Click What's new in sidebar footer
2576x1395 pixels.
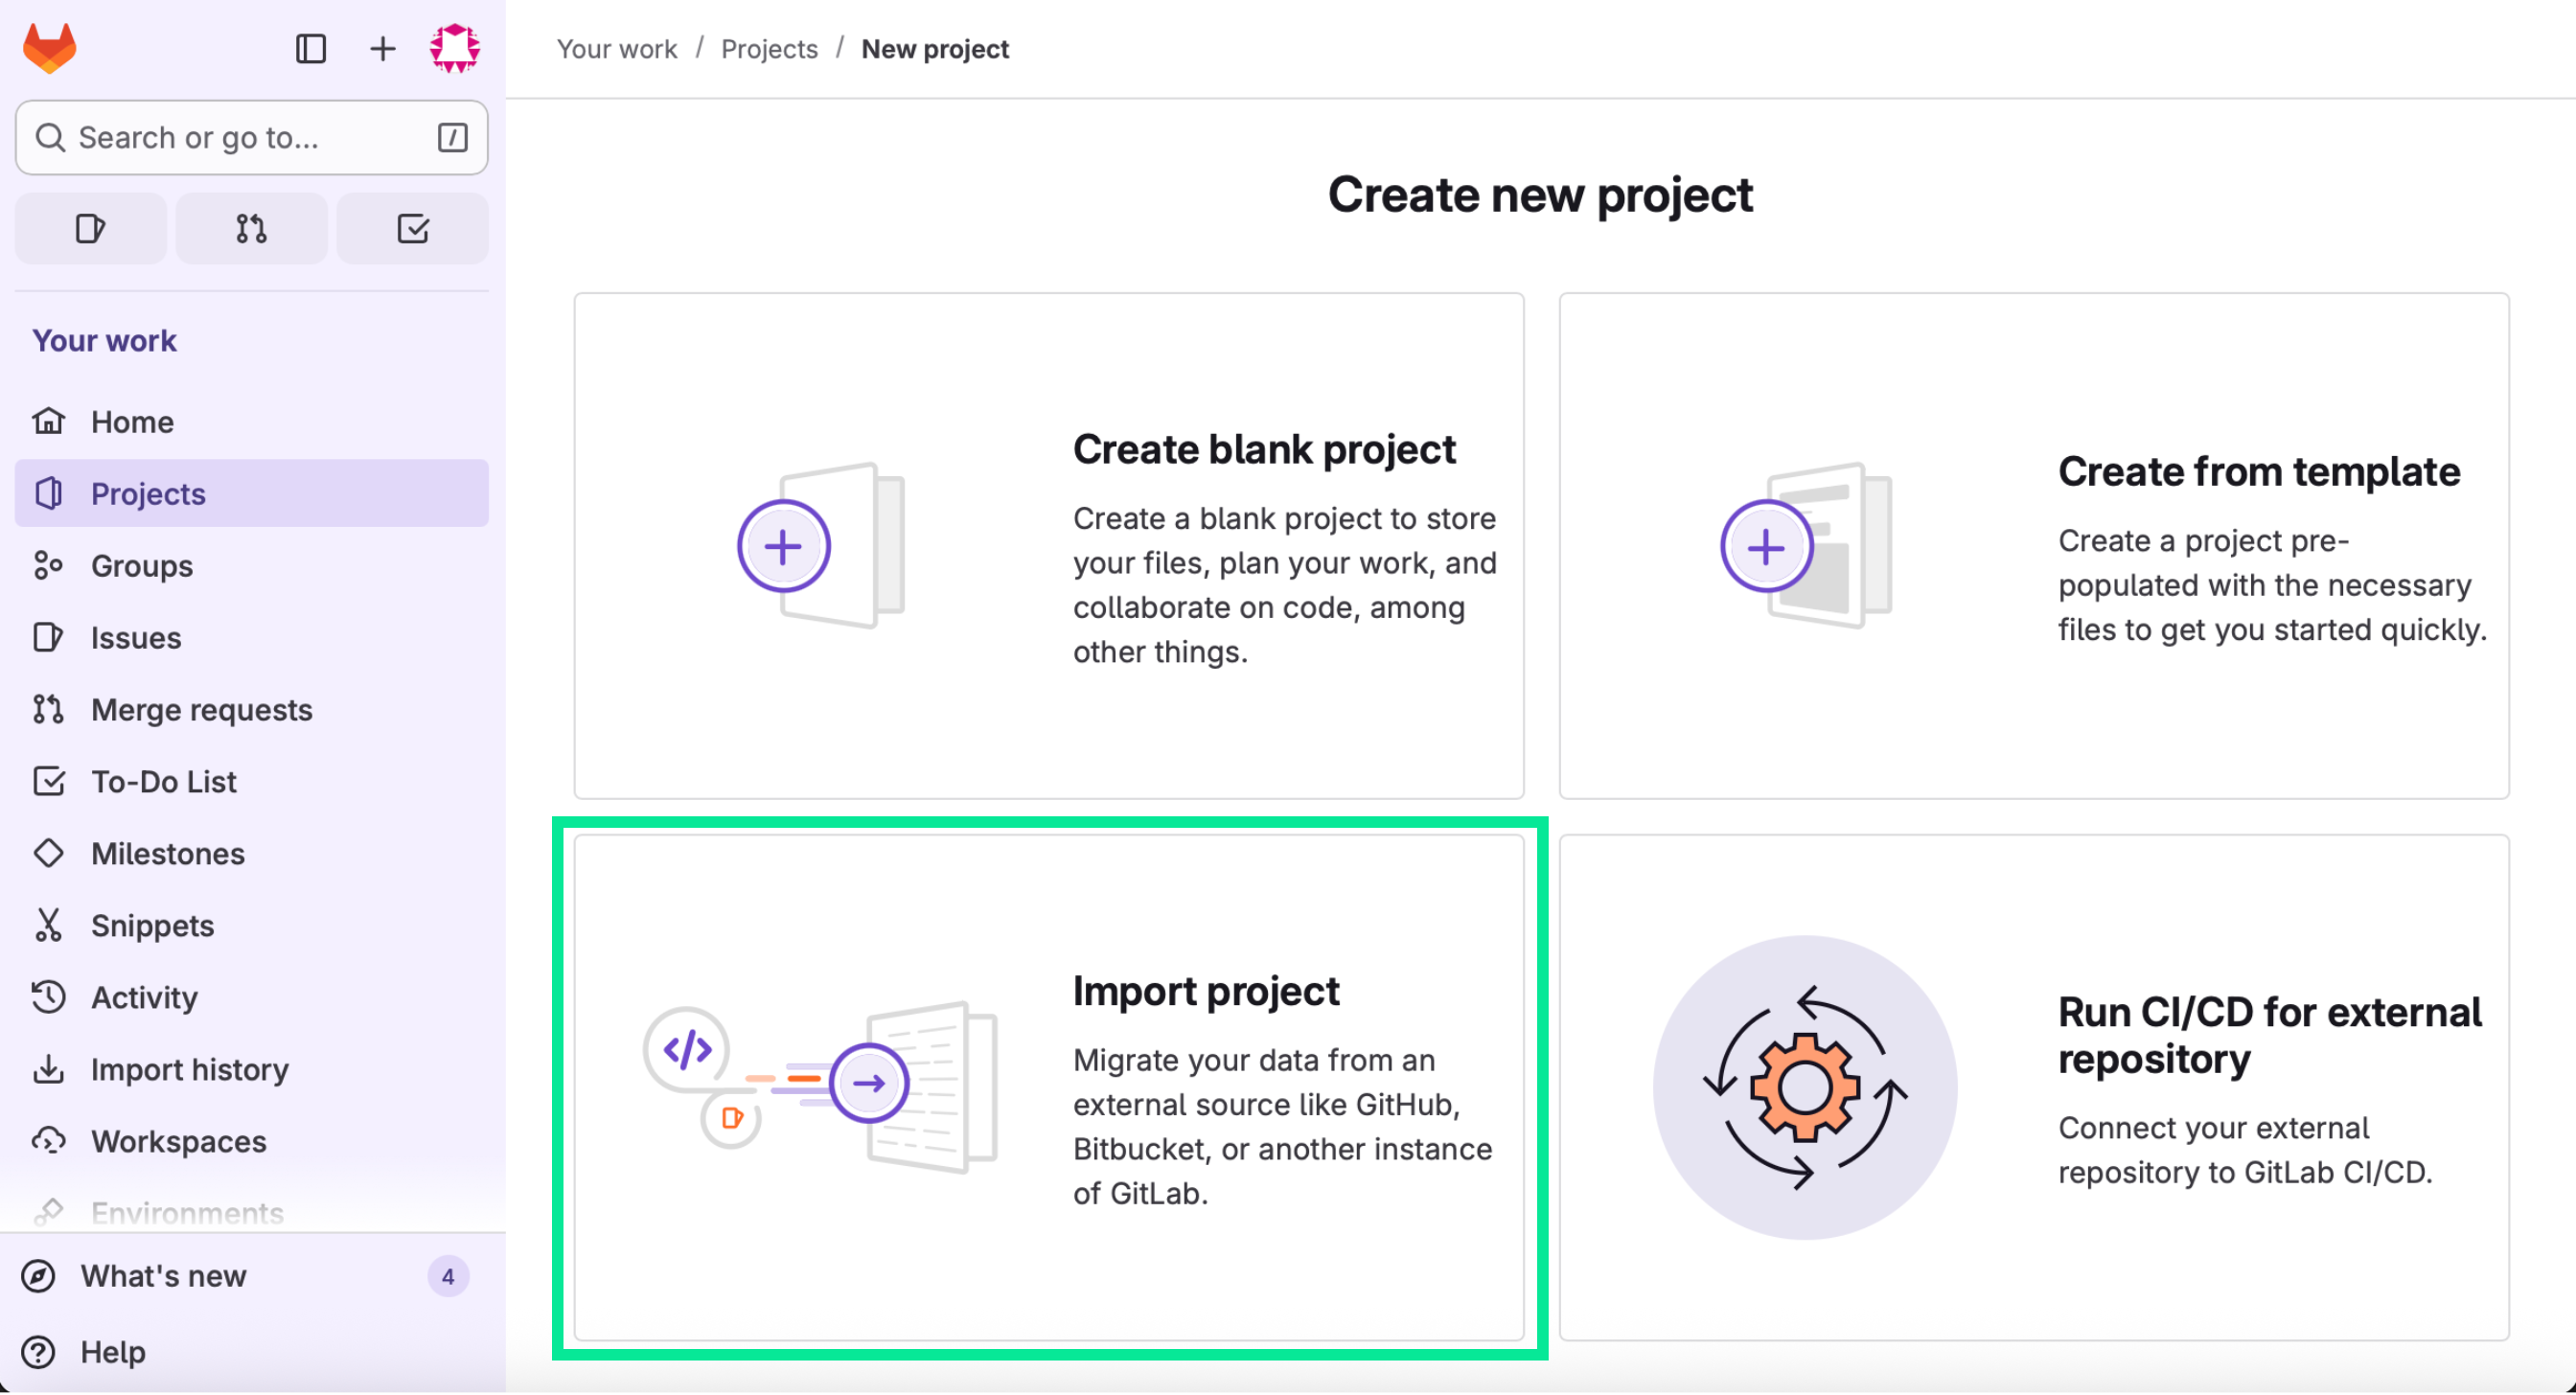[163, 1276]
